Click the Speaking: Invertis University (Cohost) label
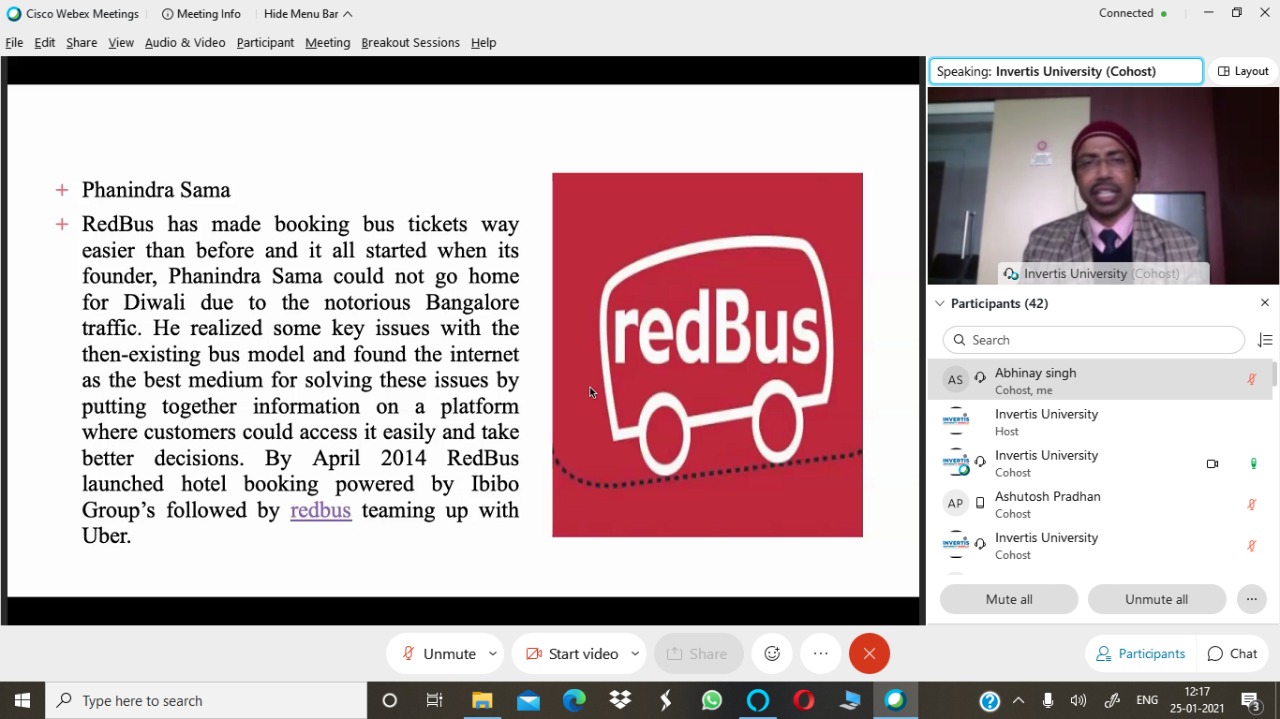Viewport: 1280px width, 719px height. click(1066, 71)
